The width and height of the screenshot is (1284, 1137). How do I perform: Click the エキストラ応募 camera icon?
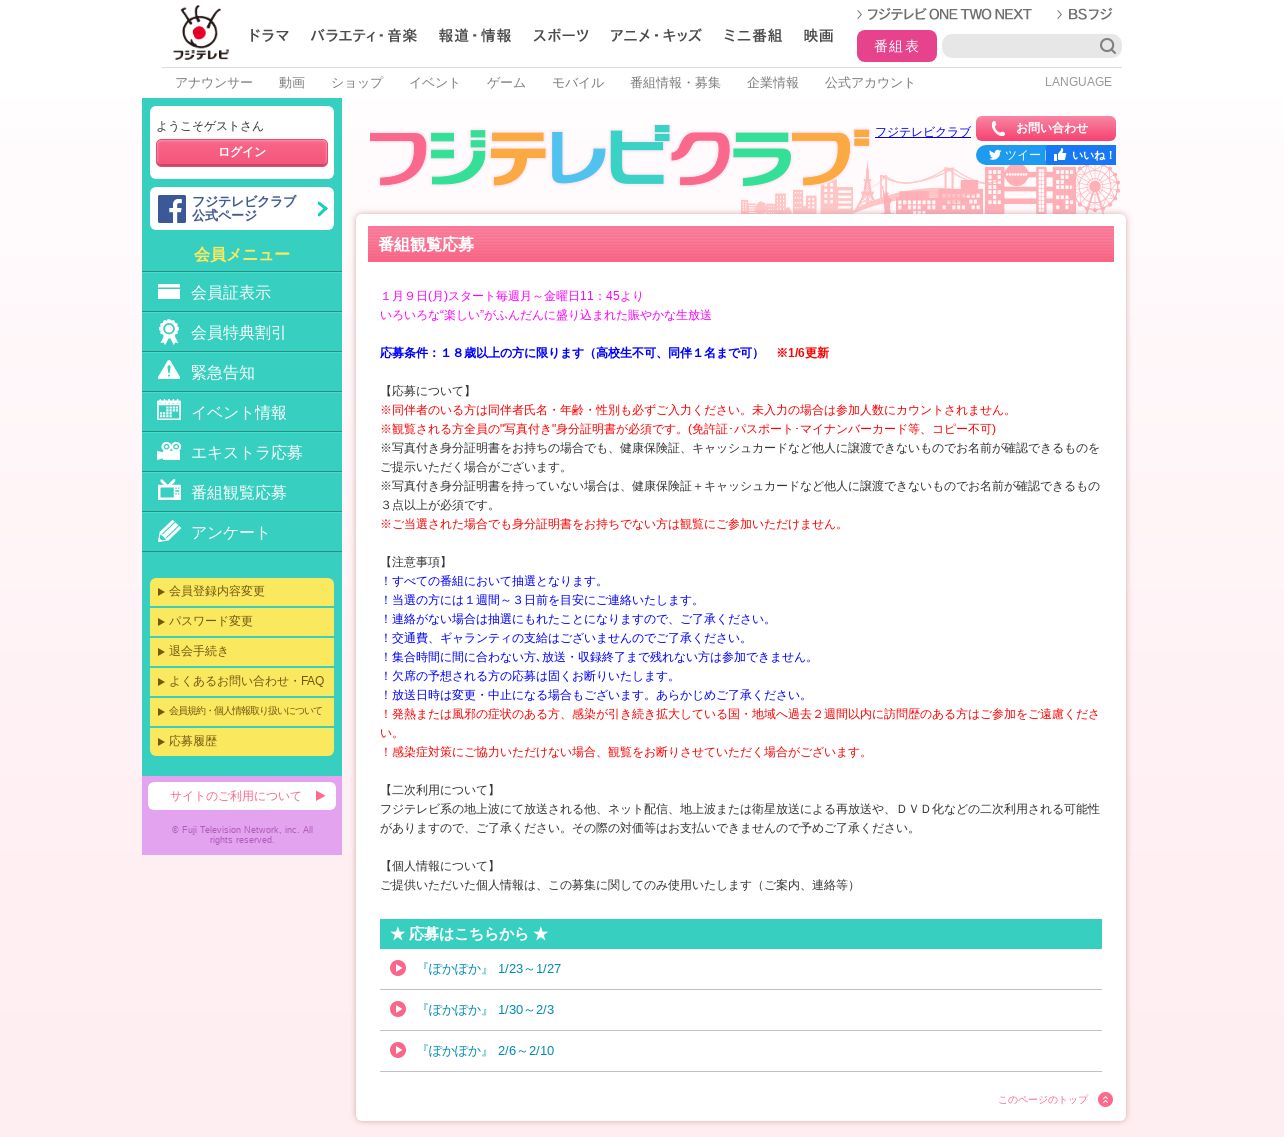169,451
